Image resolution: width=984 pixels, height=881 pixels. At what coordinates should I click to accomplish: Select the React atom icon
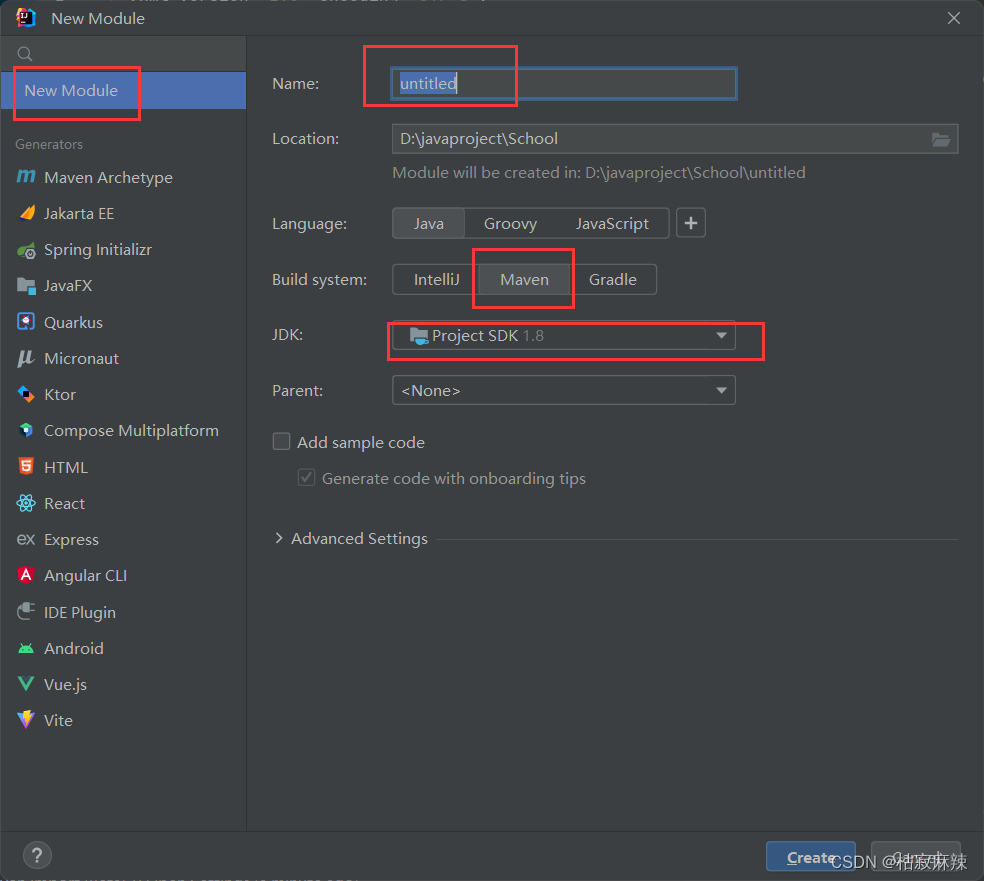(x=26, y=503)
